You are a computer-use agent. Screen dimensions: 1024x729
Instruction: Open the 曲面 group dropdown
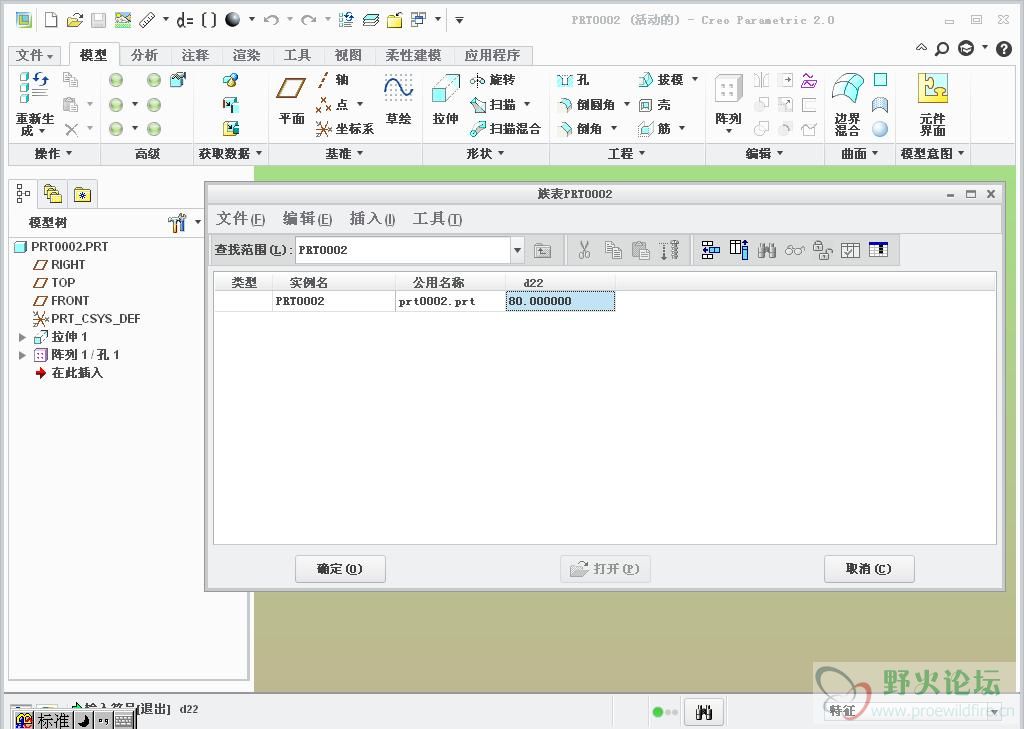859,154
